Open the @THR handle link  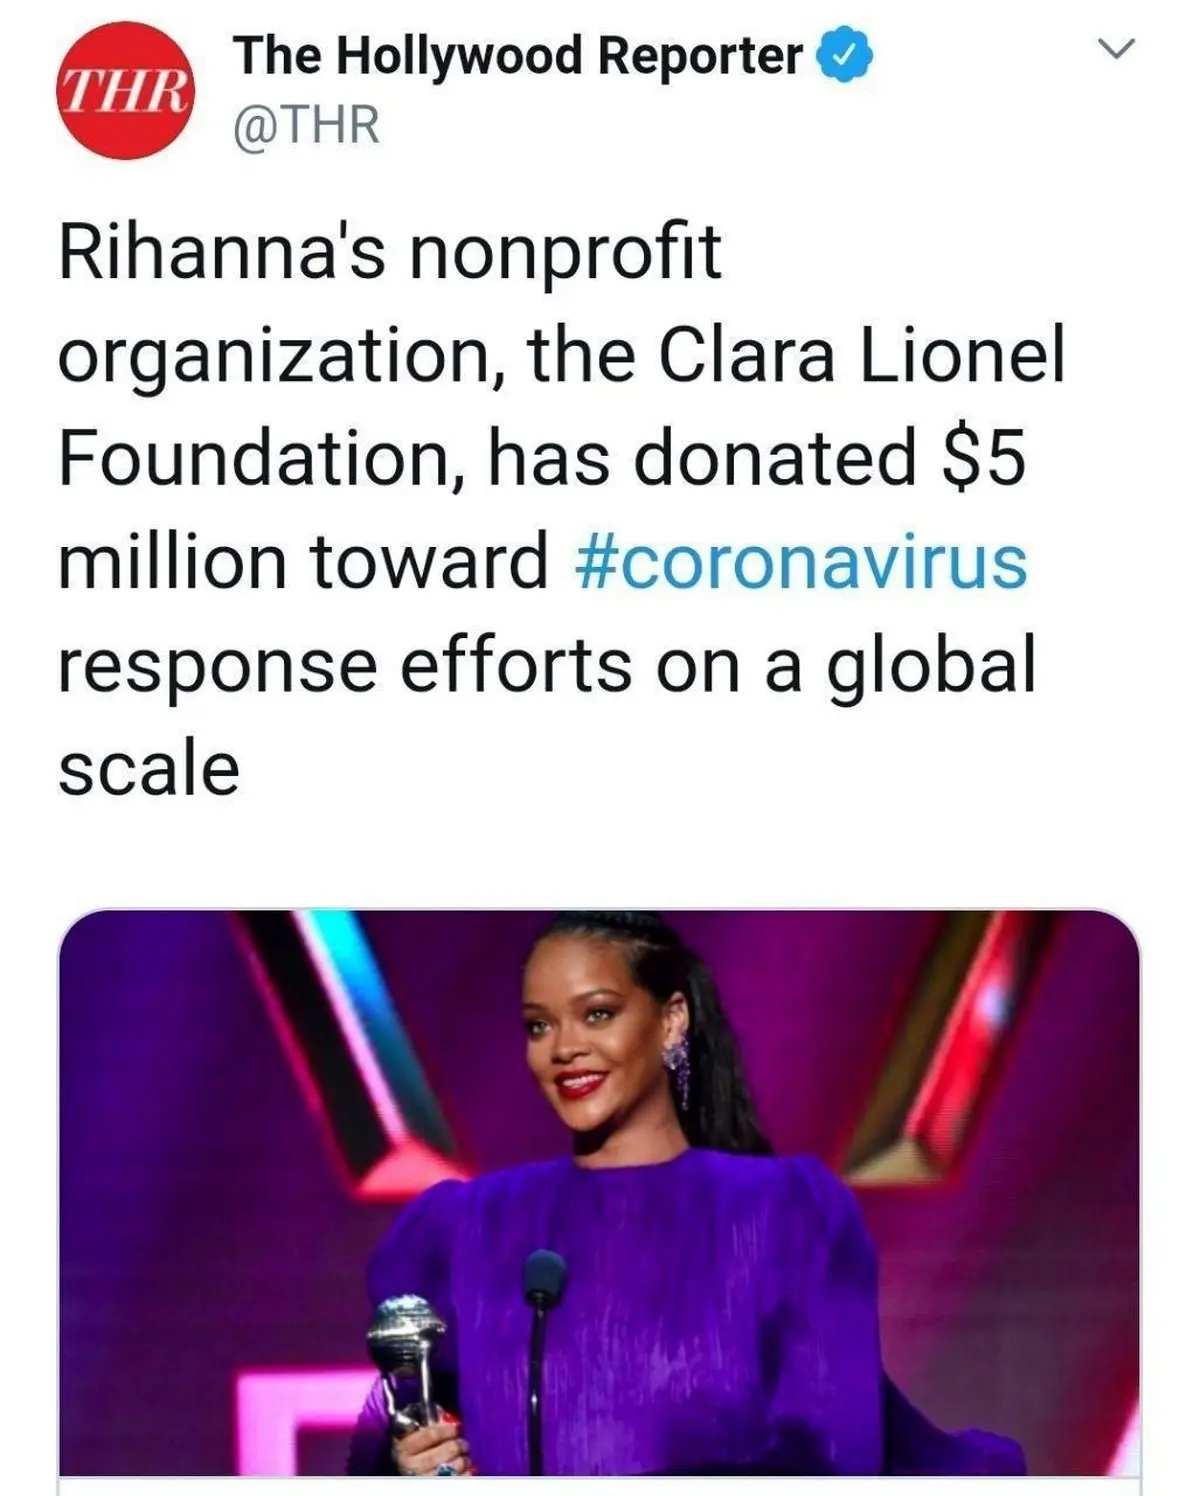[306, 127]
